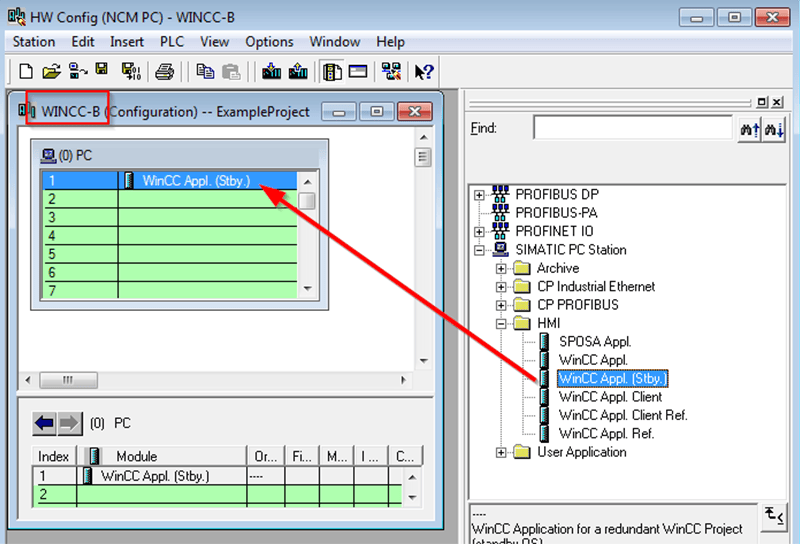Click the station window vertical scrollbar thumb
The width and height of the screenshot is (800, 544).
[x=423, y=157]
